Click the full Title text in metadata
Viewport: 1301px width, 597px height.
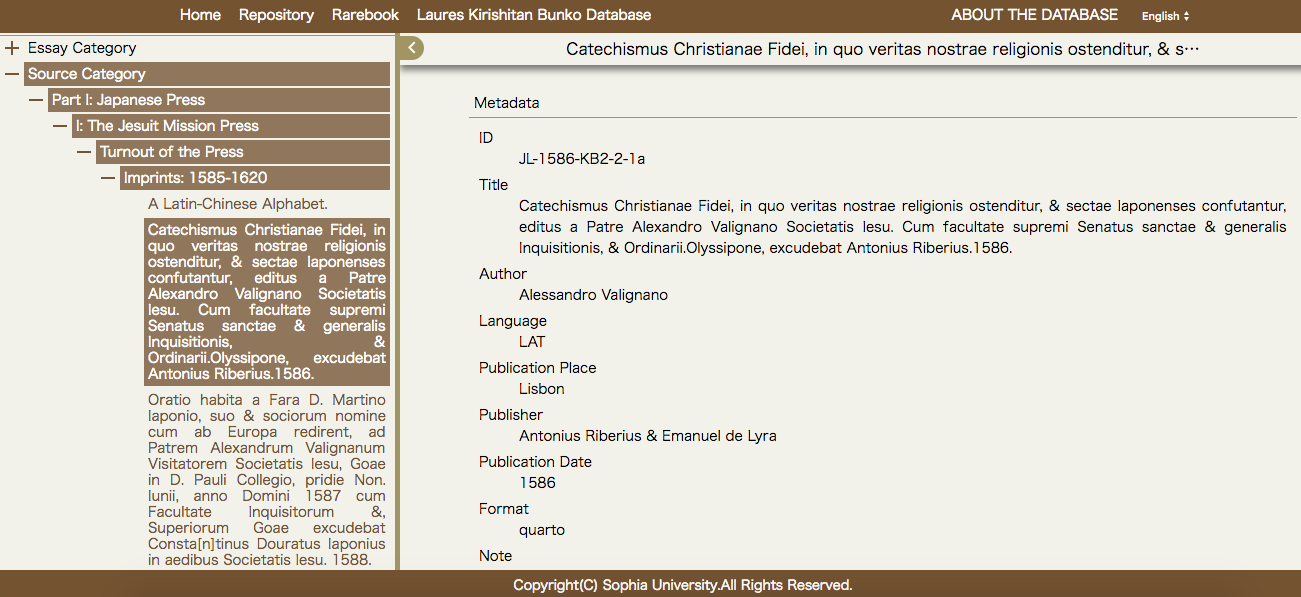coord(903,227)
